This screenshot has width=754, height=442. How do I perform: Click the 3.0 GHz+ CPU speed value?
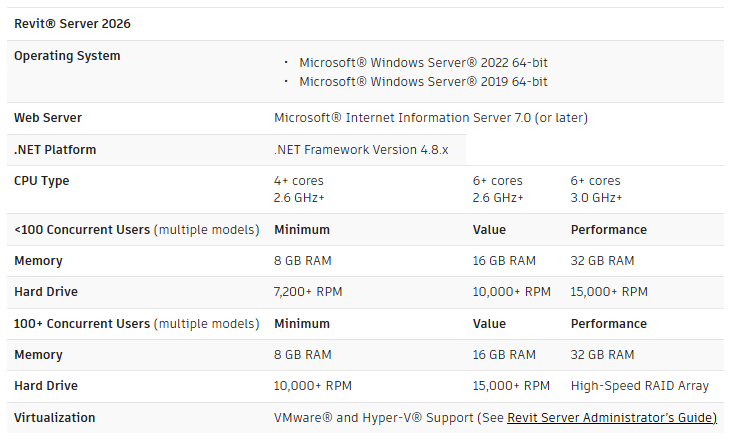pyautogui.click(x=596, y=198)
